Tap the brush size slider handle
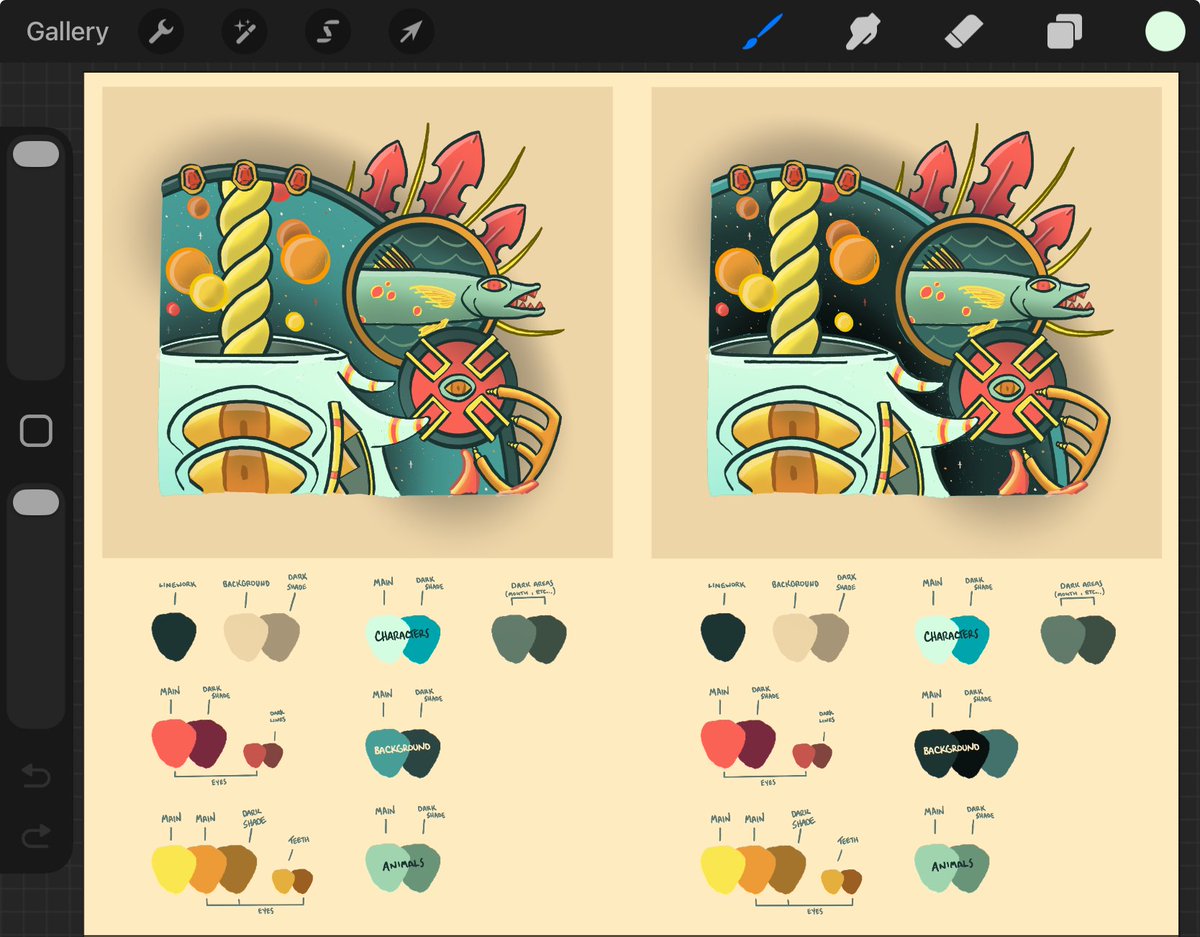Image resolution: width=1200 pixels, height=937 pixels. (36, 154)
